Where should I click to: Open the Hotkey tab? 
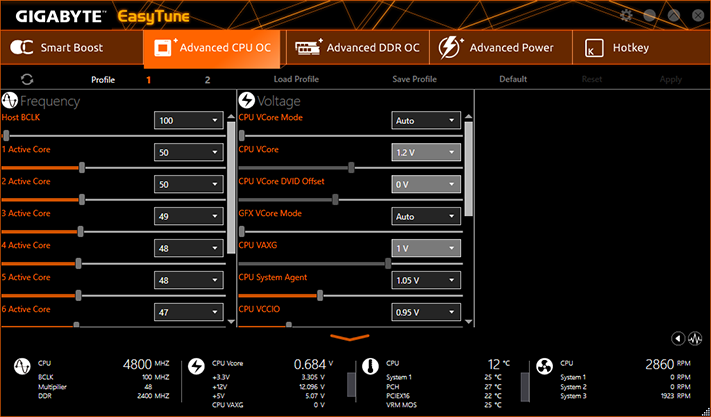tap(642, 48)
